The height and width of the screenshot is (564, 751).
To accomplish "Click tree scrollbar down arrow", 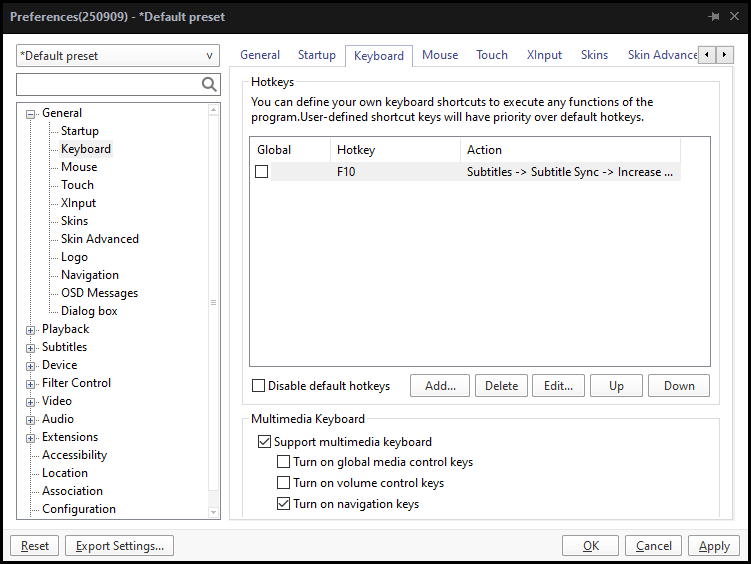I will (214, 512).
